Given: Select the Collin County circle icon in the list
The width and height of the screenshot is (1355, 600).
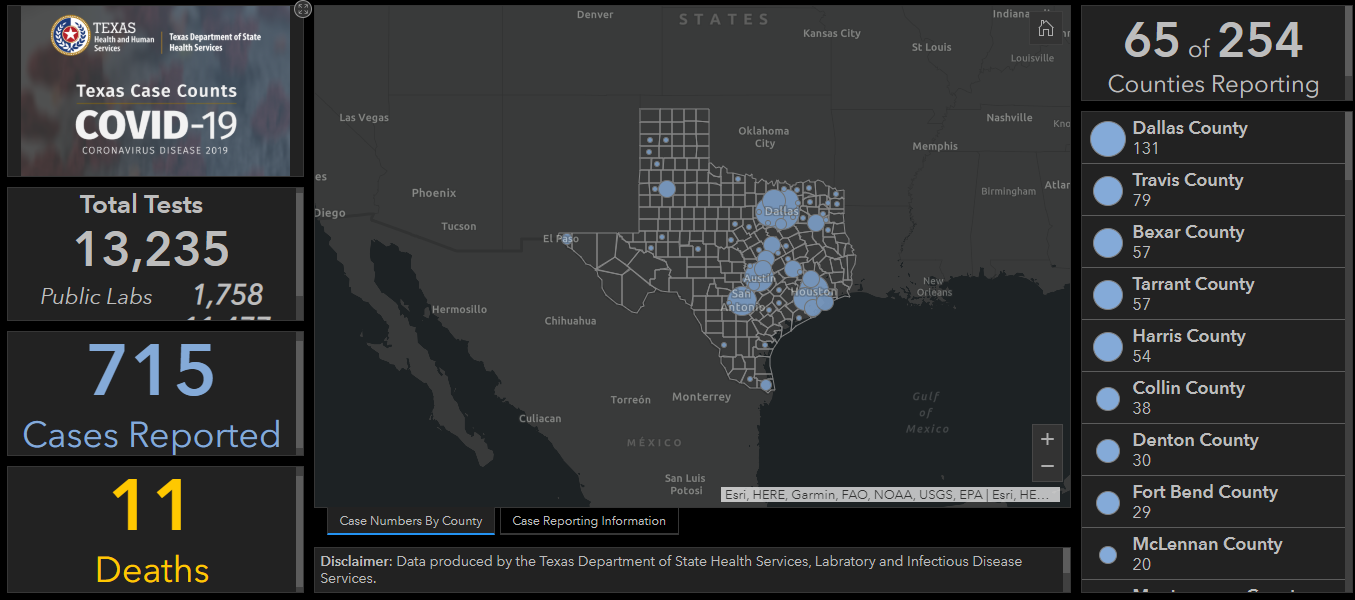Looking at the screenshot, I should (x=1107, y=398).
